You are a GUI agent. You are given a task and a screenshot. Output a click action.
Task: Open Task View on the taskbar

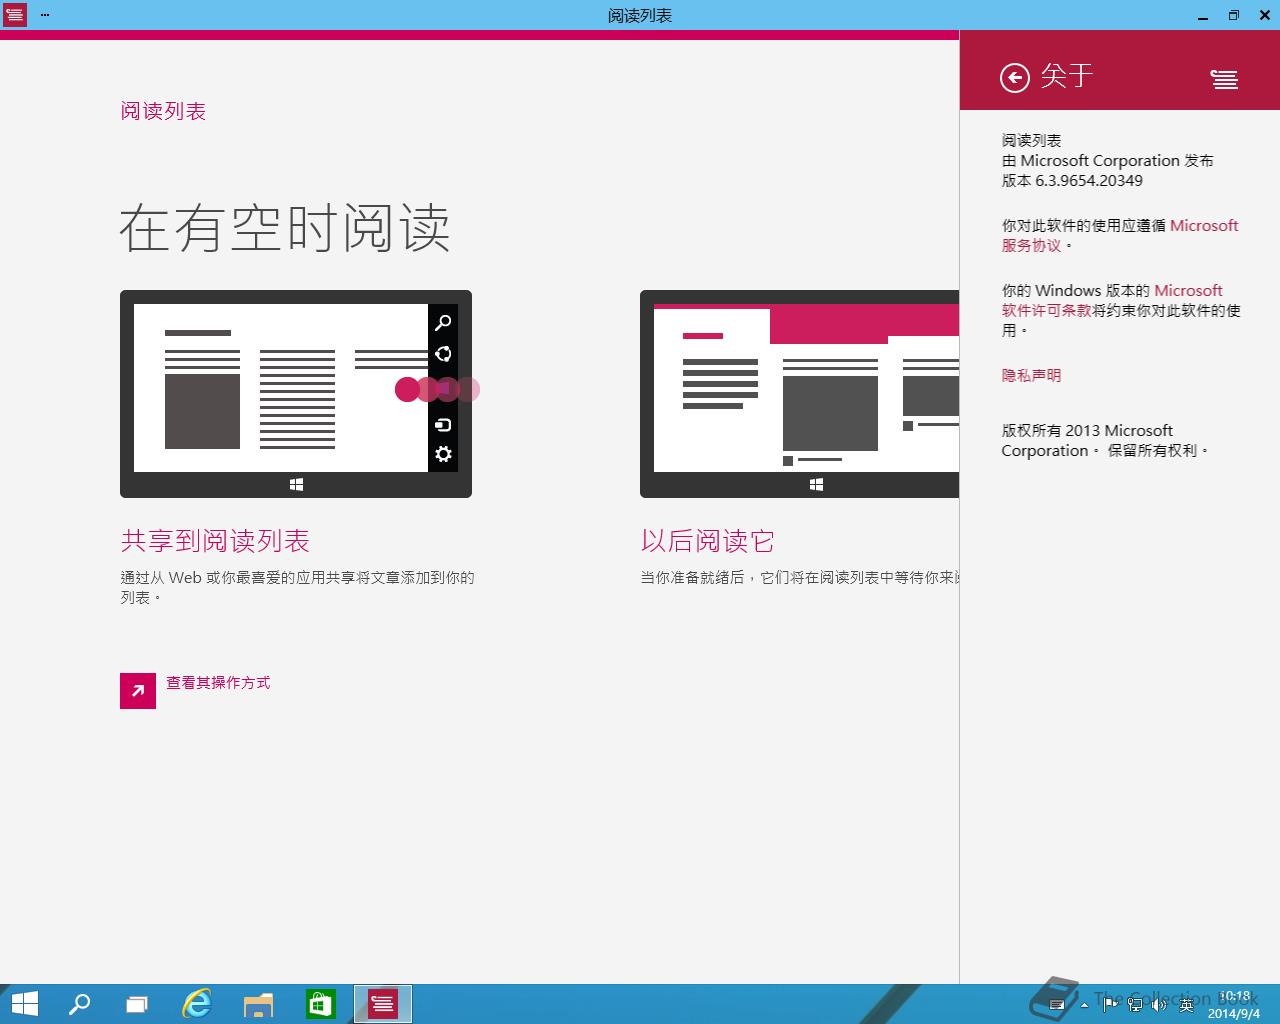(137, 1003)
